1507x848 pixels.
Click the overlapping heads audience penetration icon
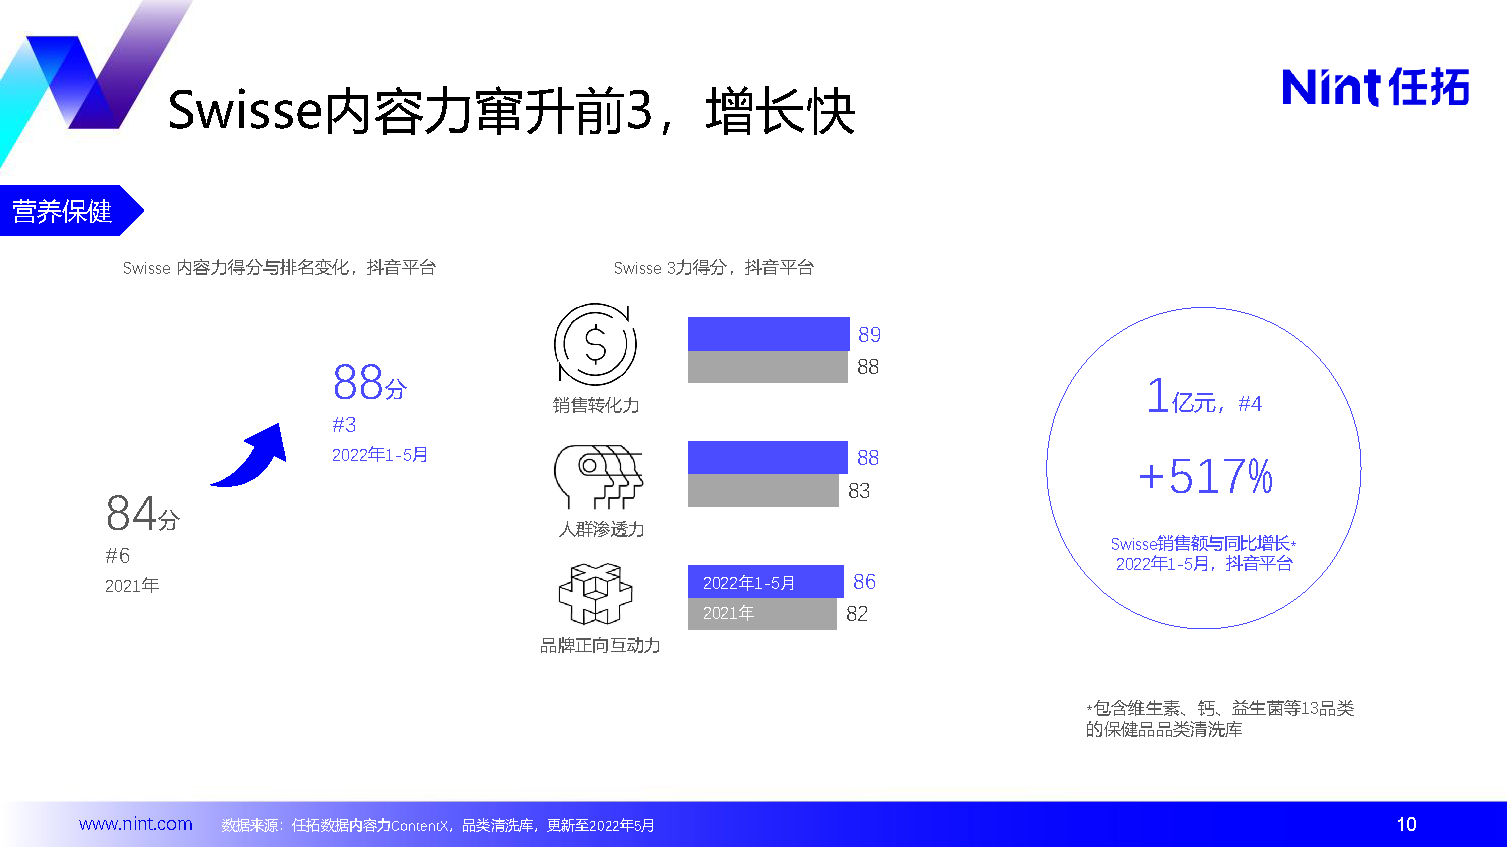(x=598, y=478)
